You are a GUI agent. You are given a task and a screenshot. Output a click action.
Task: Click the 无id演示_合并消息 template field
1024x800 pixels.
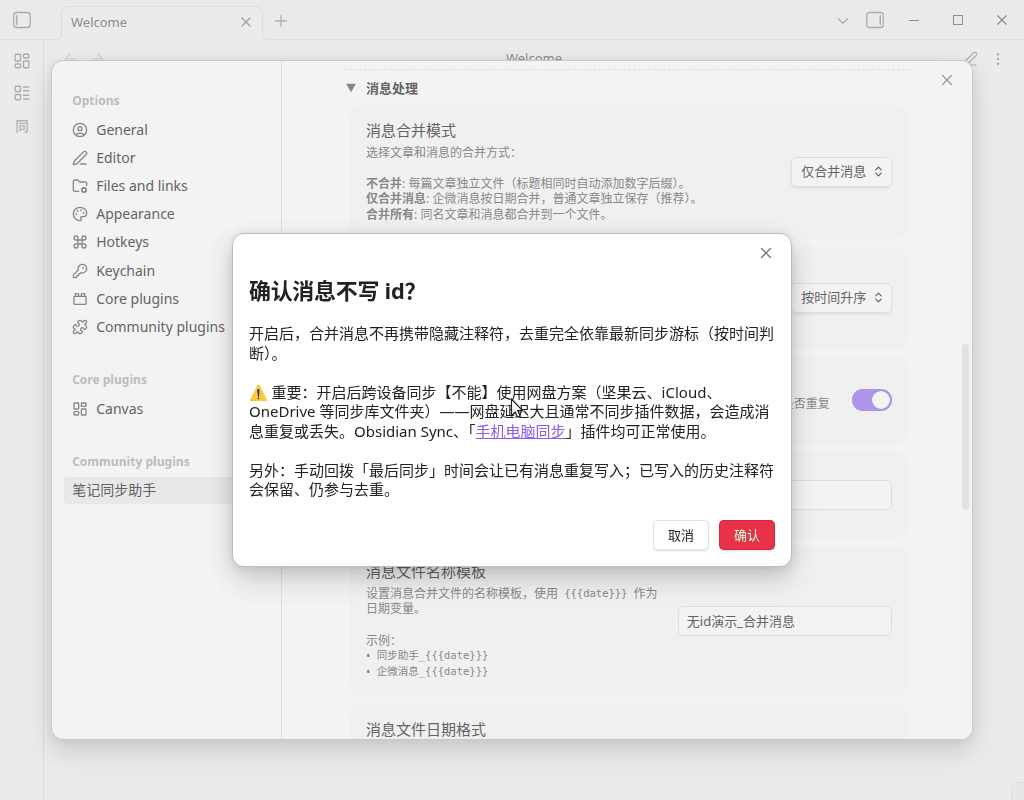click(x=784, y=621)
